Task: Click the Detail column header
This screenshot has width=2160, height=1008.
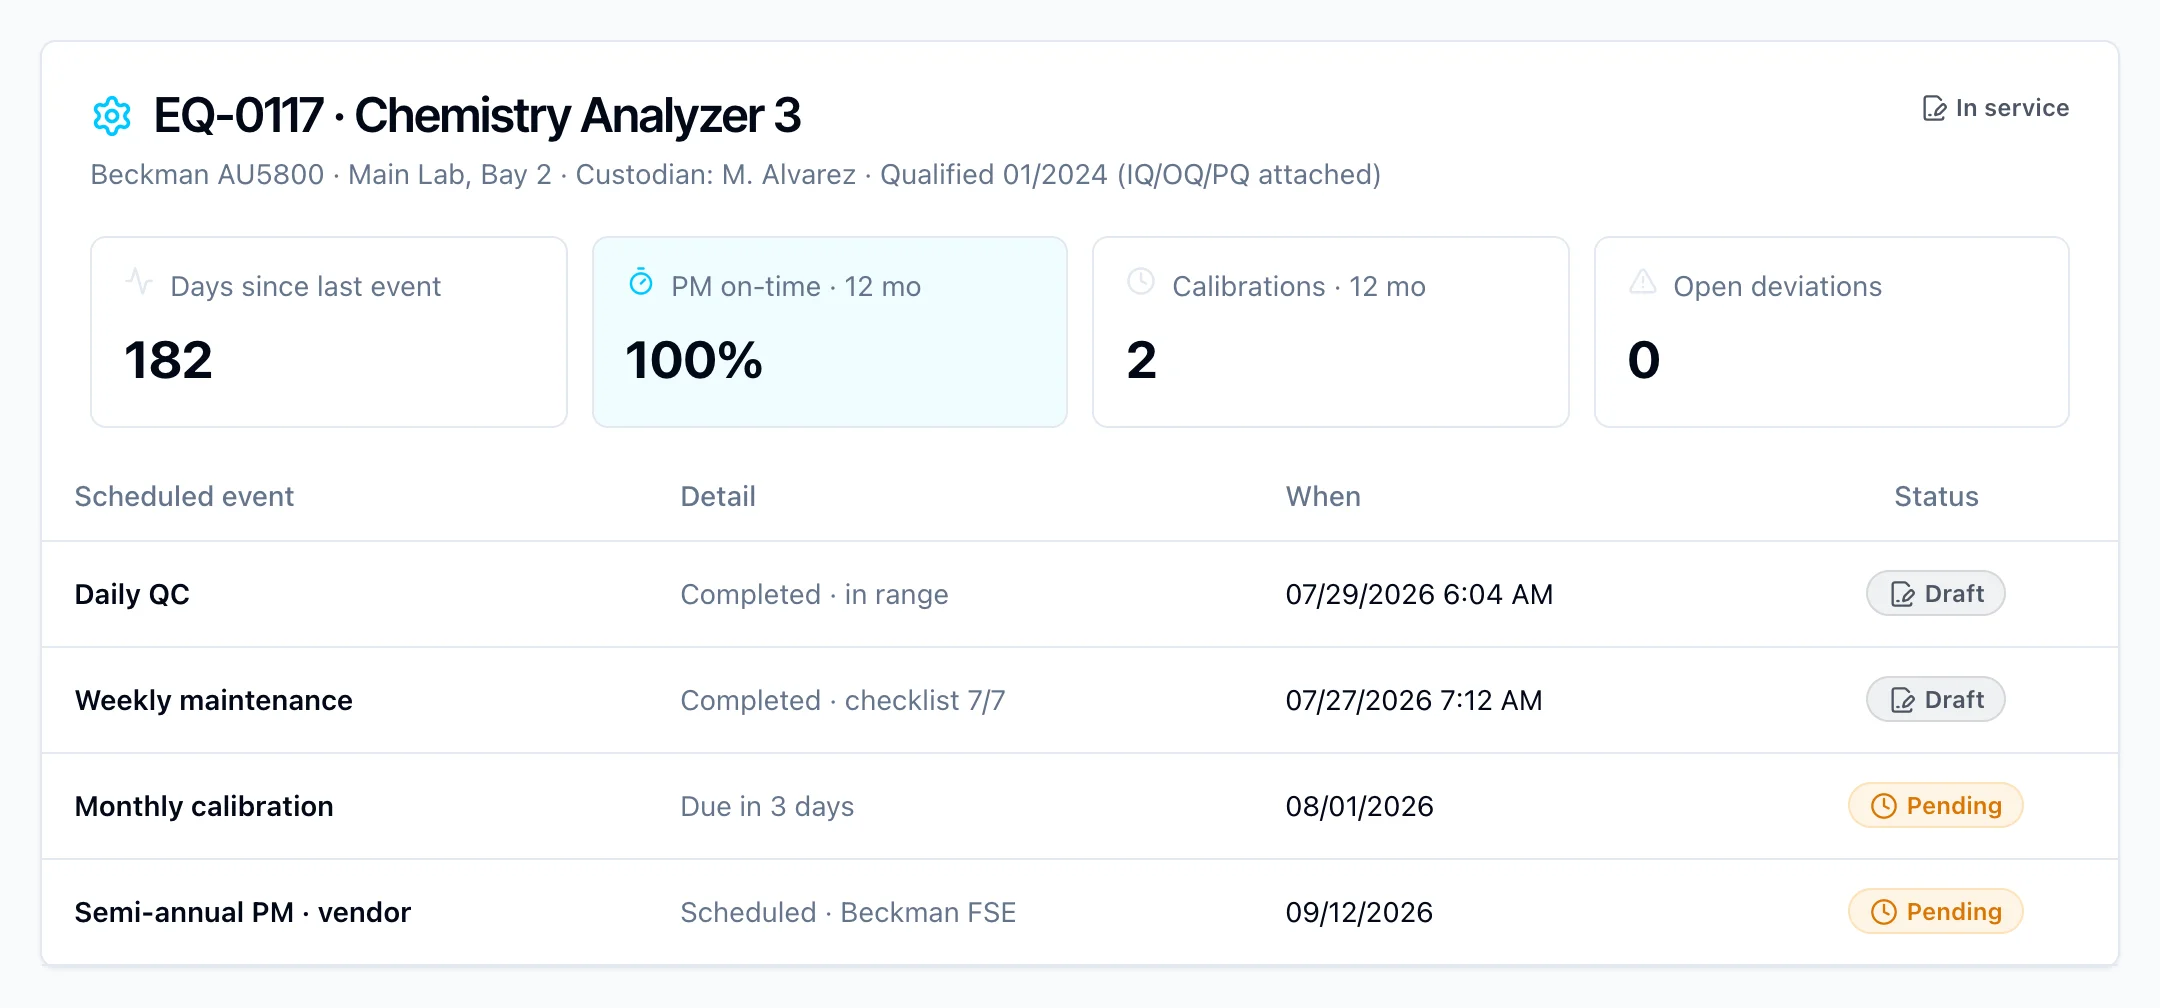Action: (x=718, y=497)
